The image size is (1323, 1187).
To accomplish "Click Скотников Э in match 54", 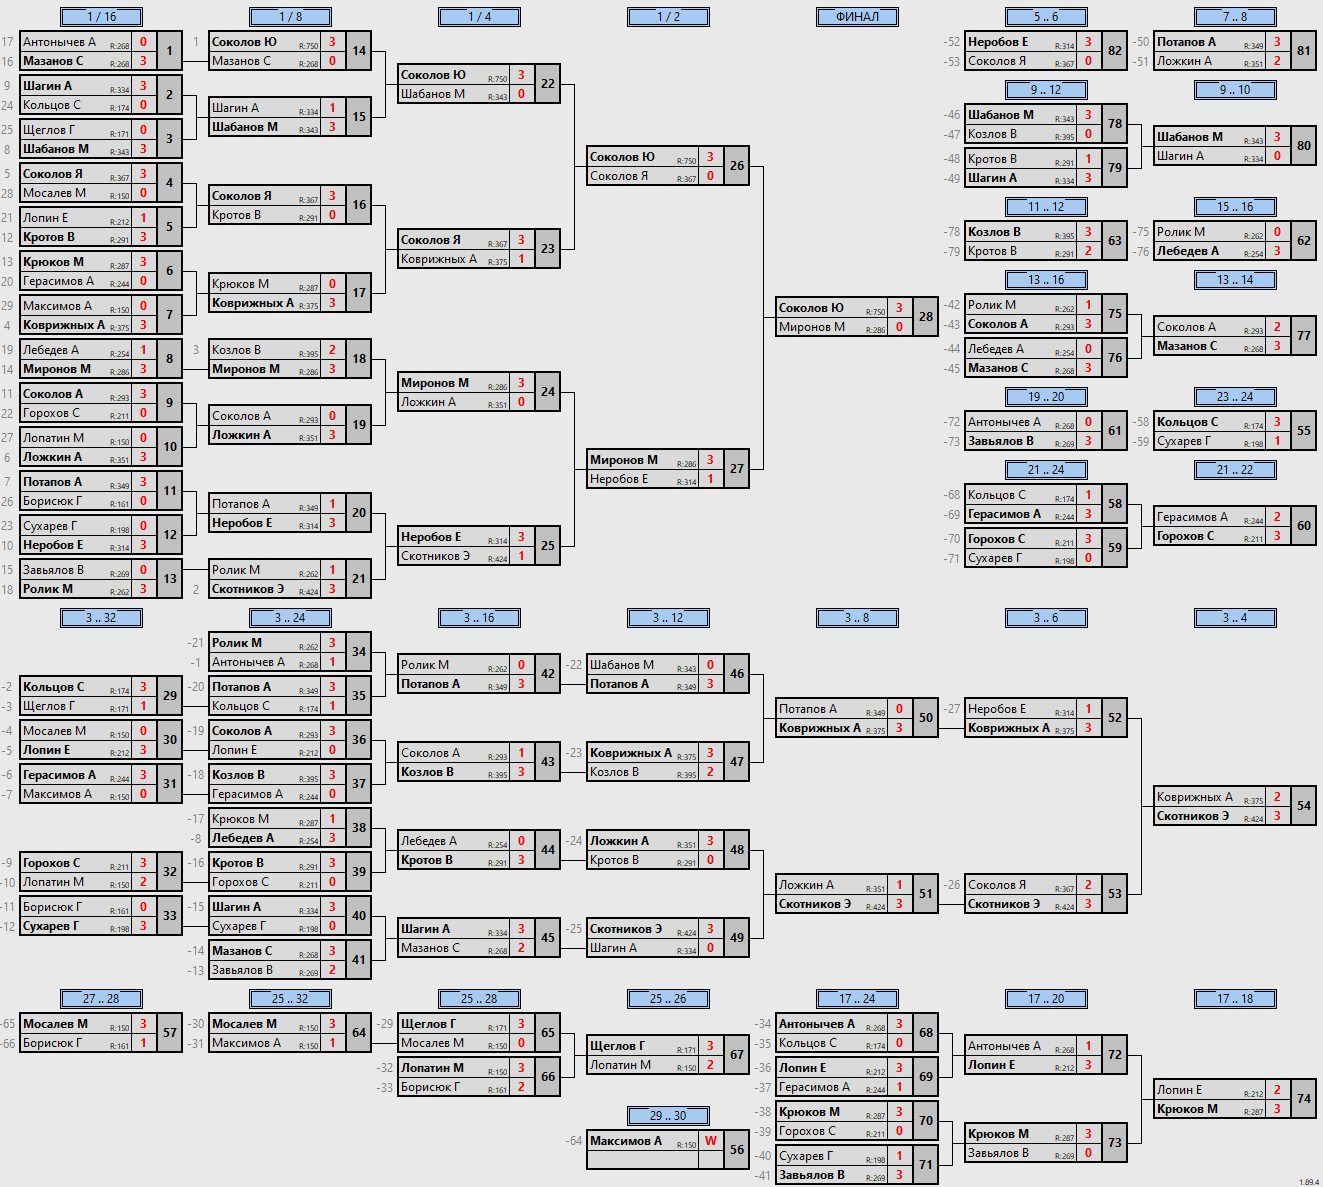I will tap(1193, 816).
